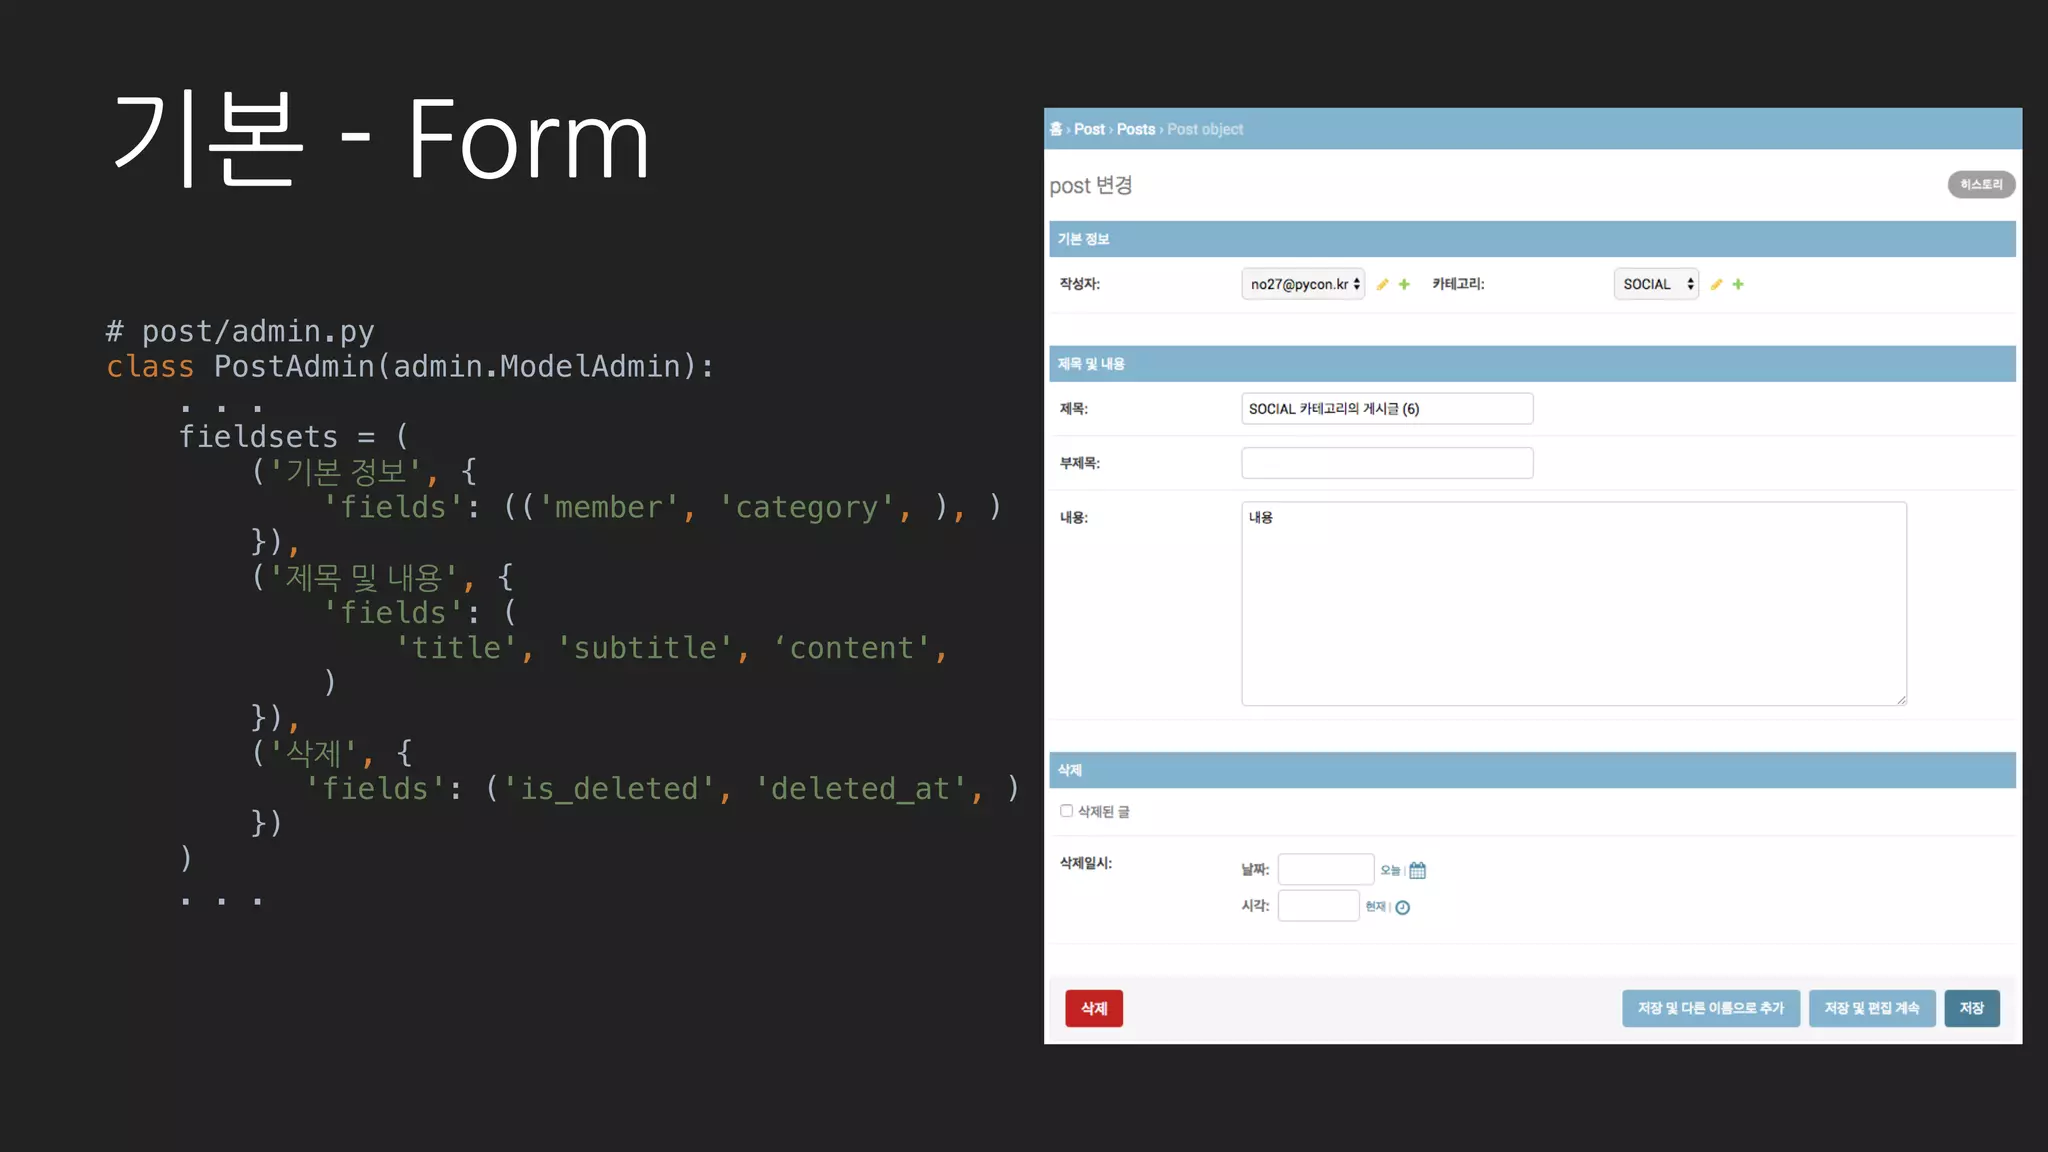The image size is (2048, 1152).
Task: Open the clock time picker icon
Action: pyautogui.click(x=1402, y=908)
